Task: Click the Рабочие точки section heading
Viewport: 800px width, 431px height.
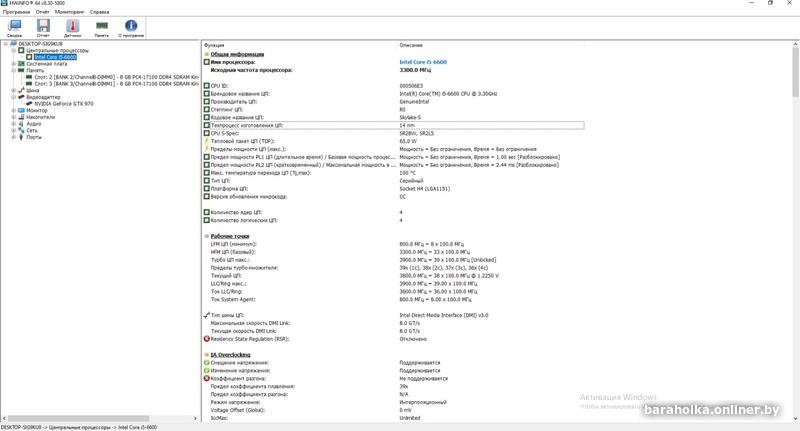Action: click(x=230, y=236)
